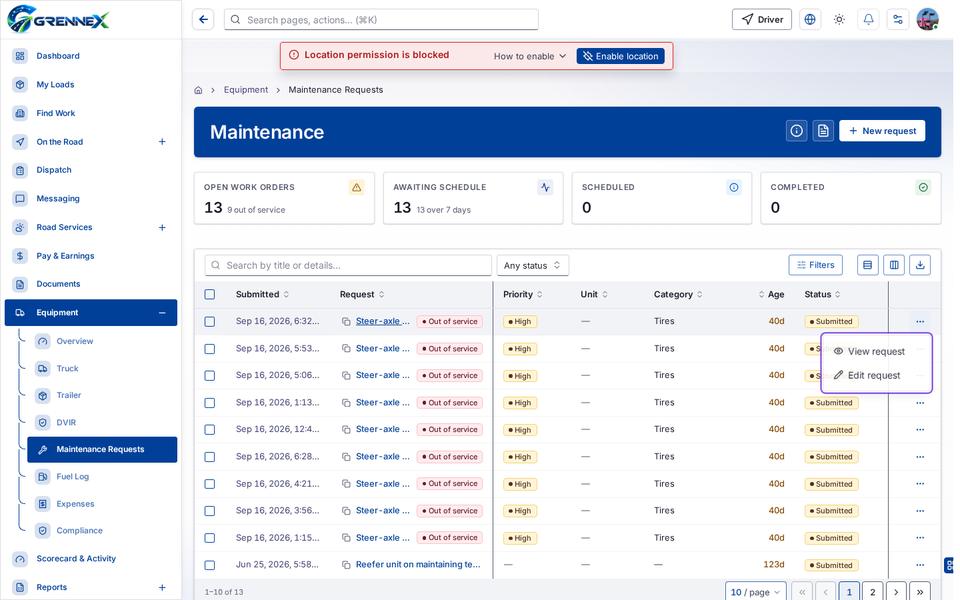
Task: Click the Enable location button
Action: [x=621, y=56]
